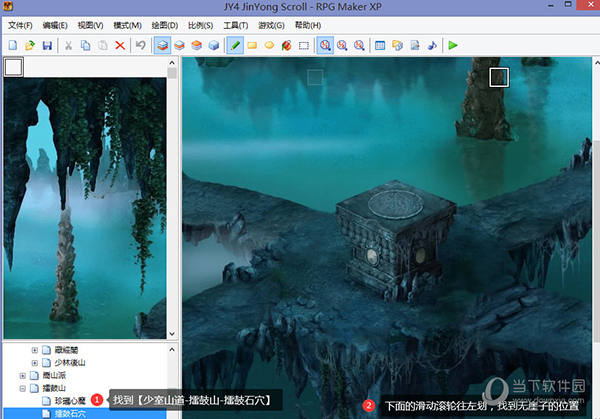This screenshot has width=600, height=419.
Task: Pick the empty tile at the tileset top
Action: coord(13,67)
